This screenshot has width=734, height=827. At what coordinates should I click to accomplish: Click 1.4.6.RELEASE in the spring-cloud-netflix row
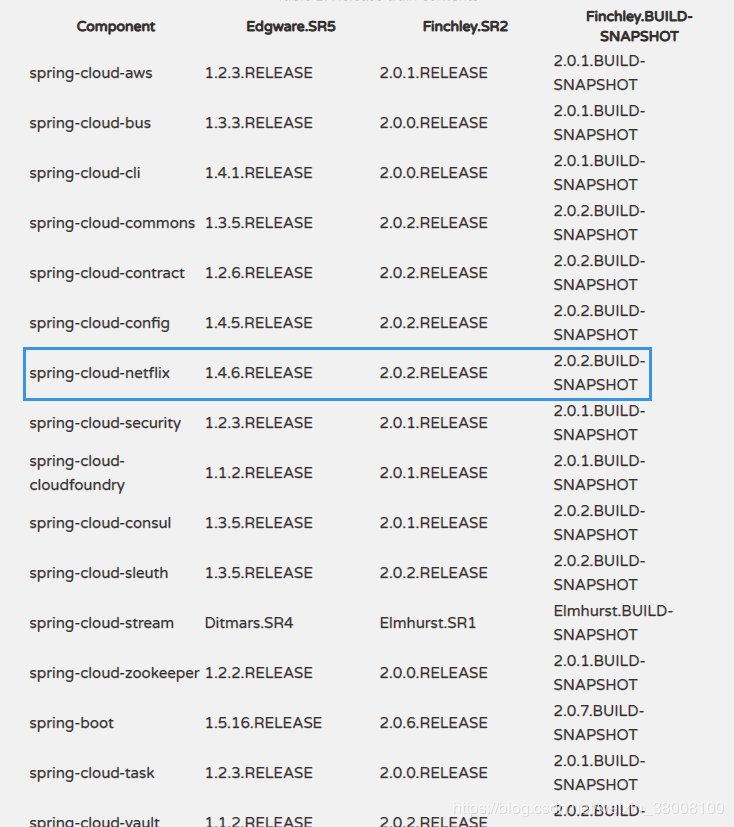coord(258,373)
